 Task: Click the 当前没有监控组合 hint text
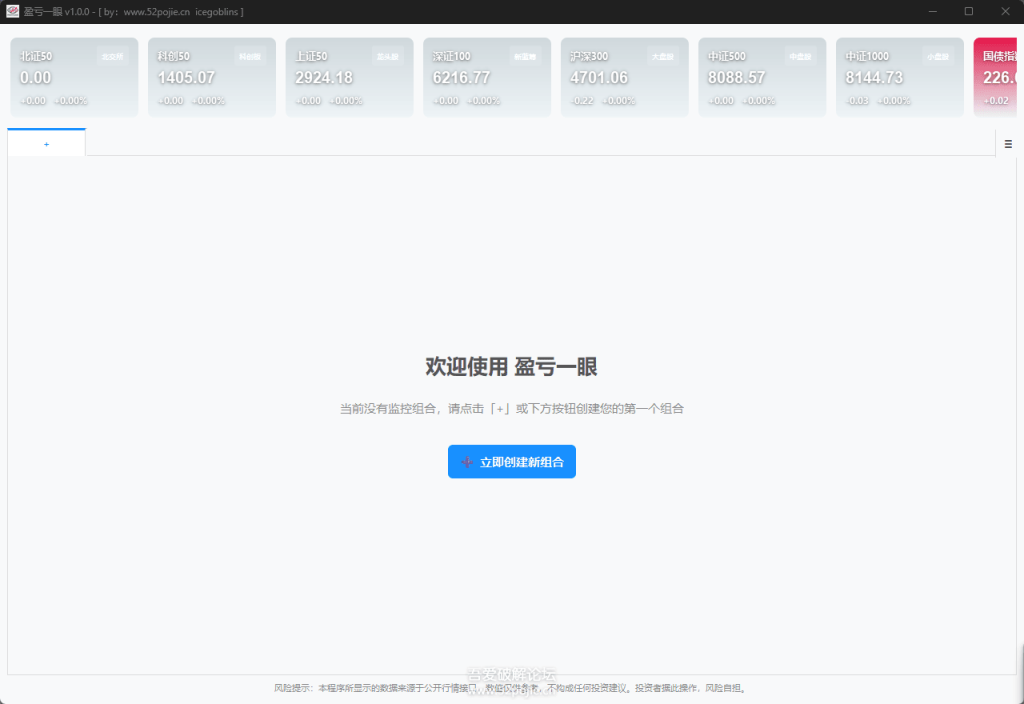(x=511, y=409)
